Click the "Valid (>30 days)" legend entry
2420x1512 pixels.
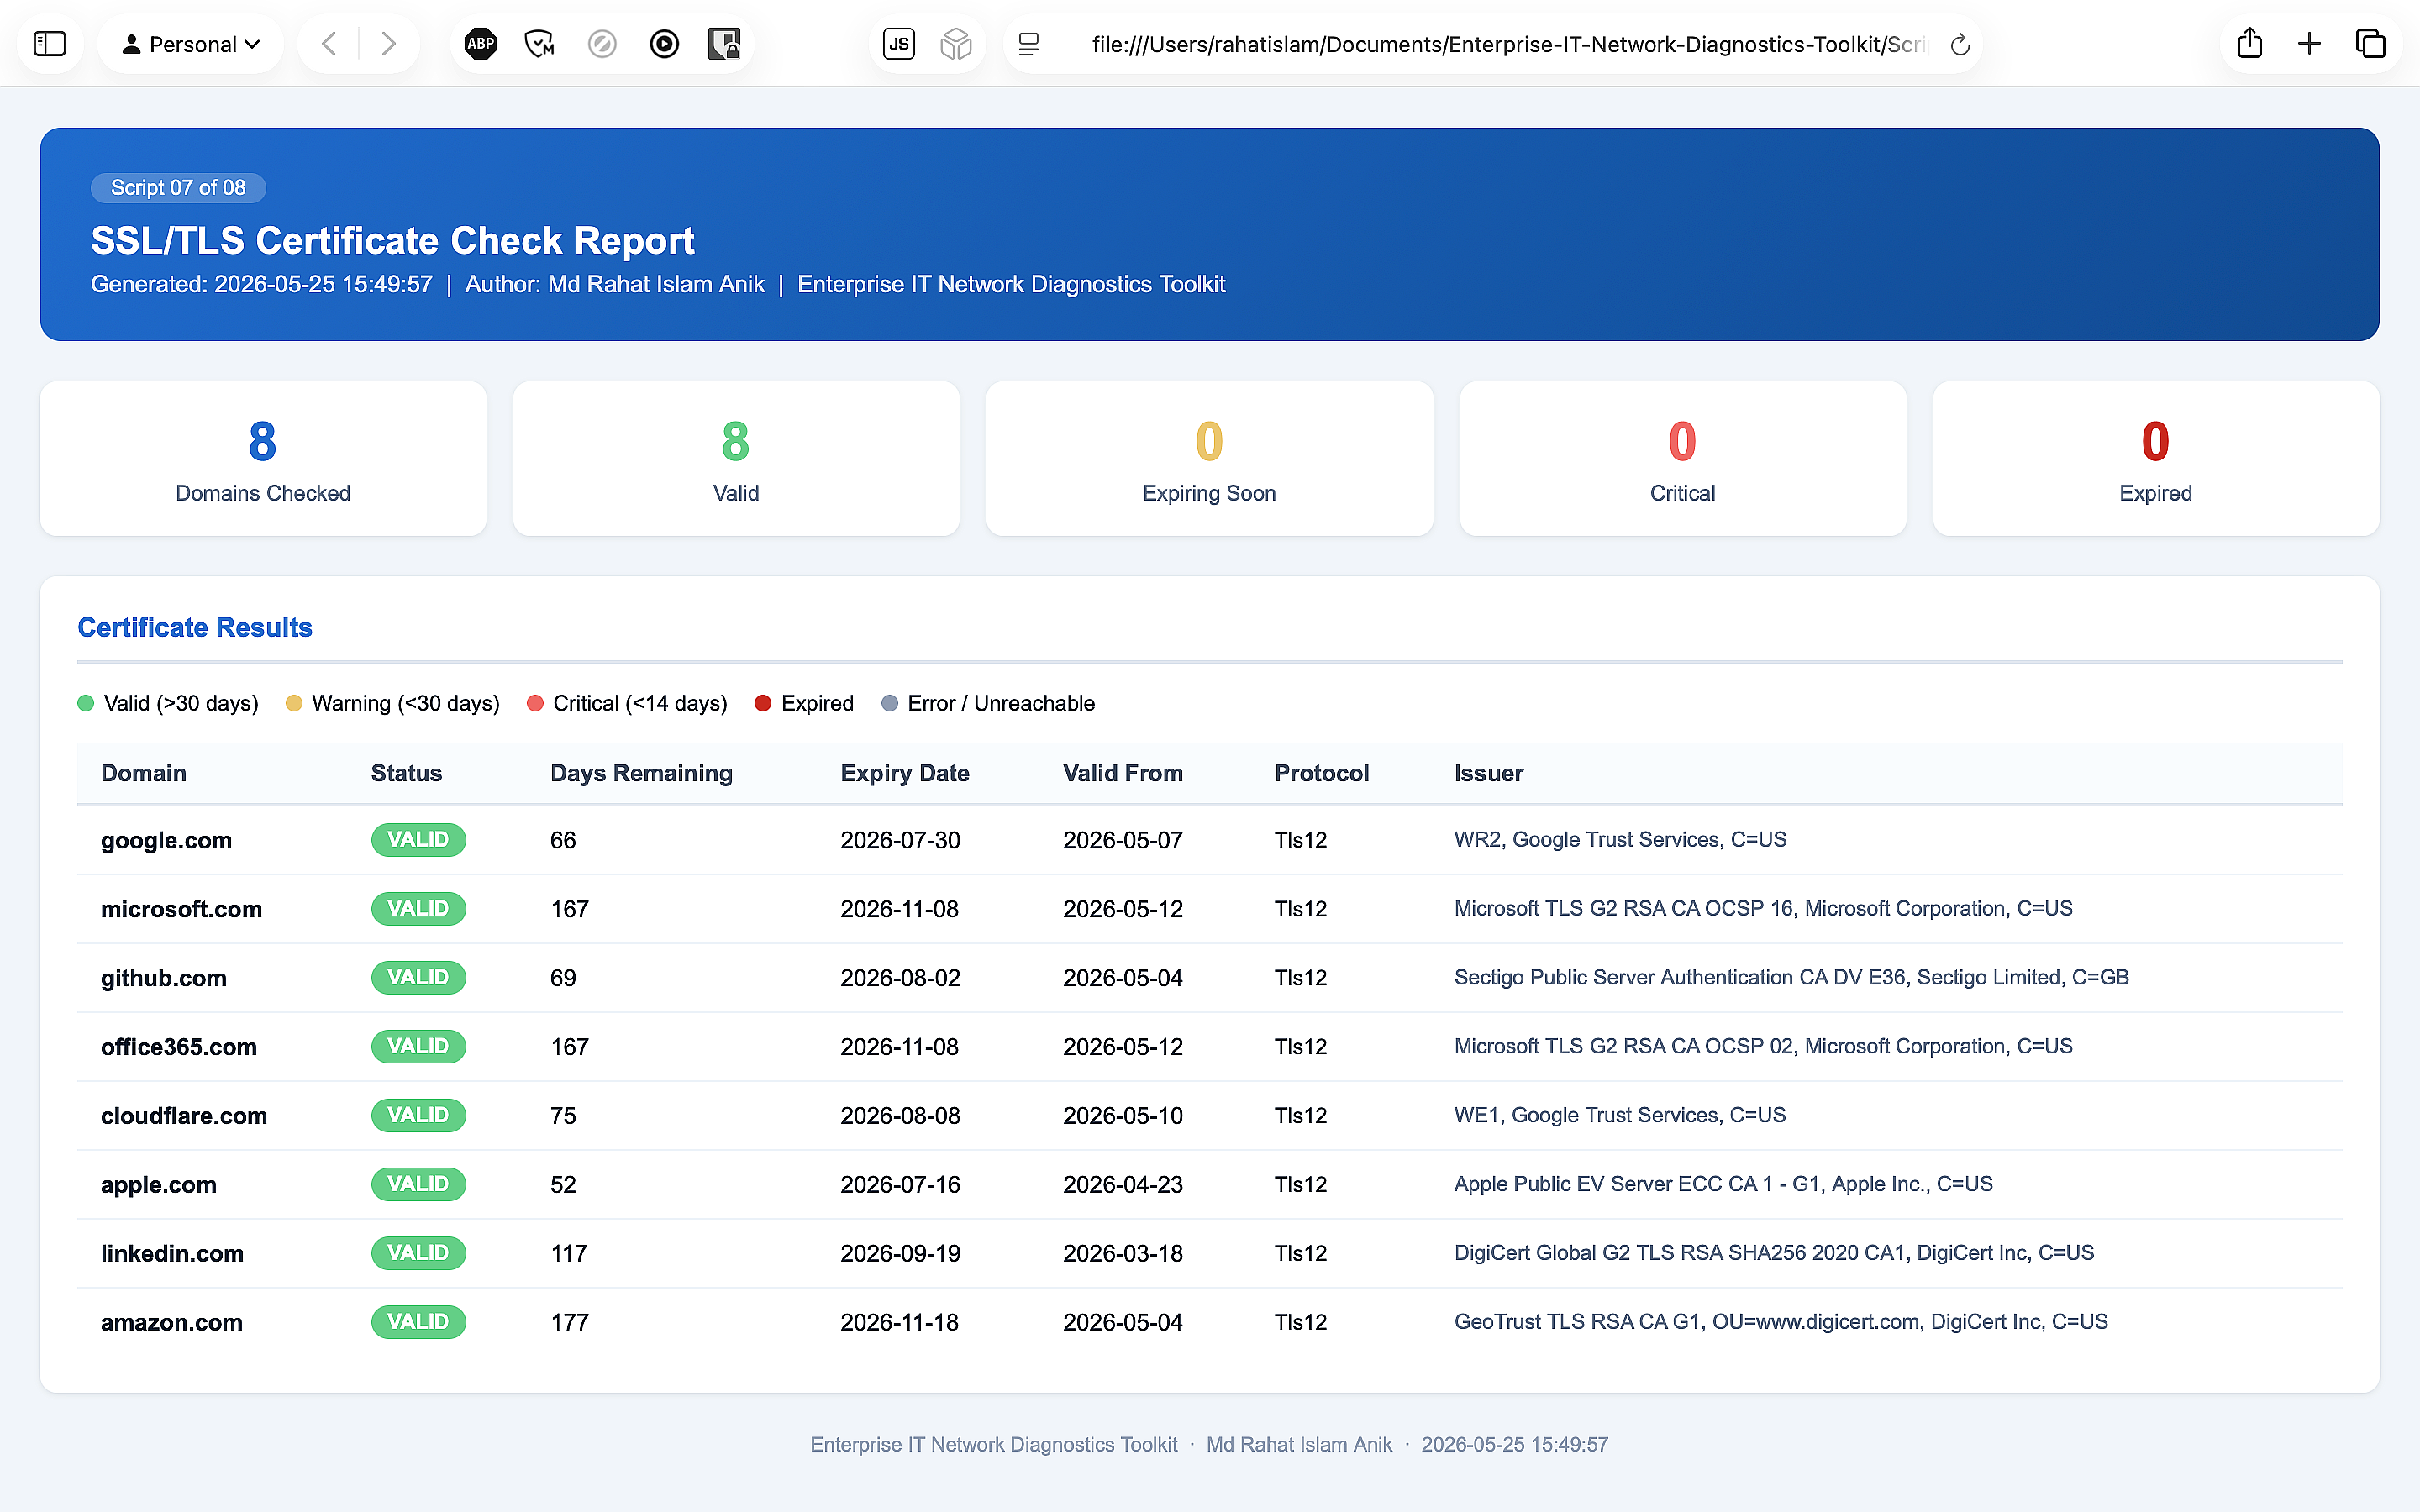[168, 704]
